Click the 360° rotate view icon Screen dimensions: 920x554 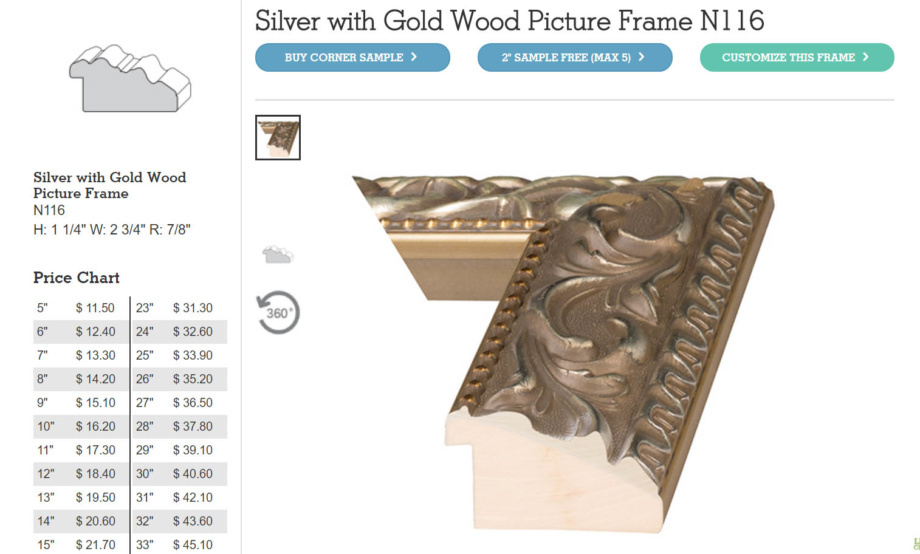278,312
